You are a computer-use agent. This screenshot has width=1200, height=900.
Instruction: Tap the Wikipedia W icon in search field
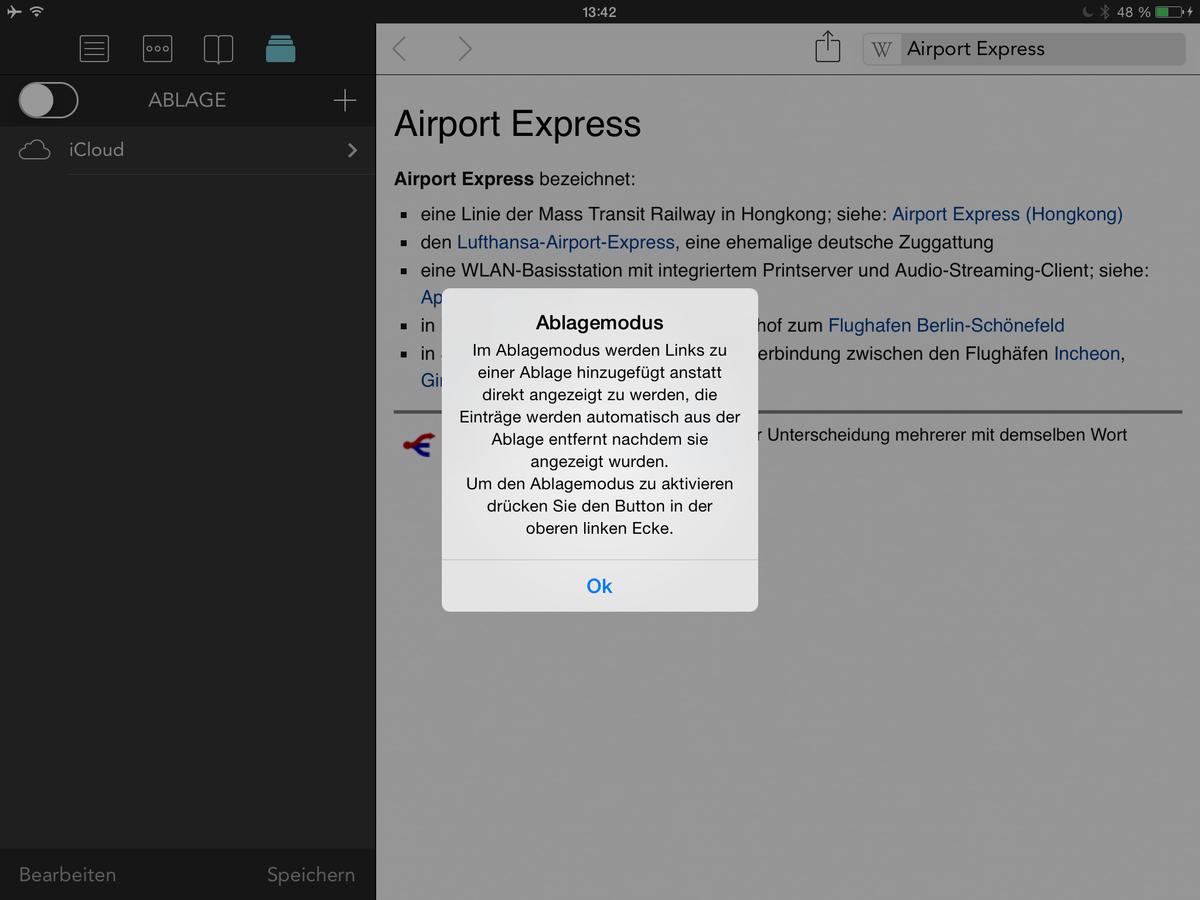click(881, 49)
